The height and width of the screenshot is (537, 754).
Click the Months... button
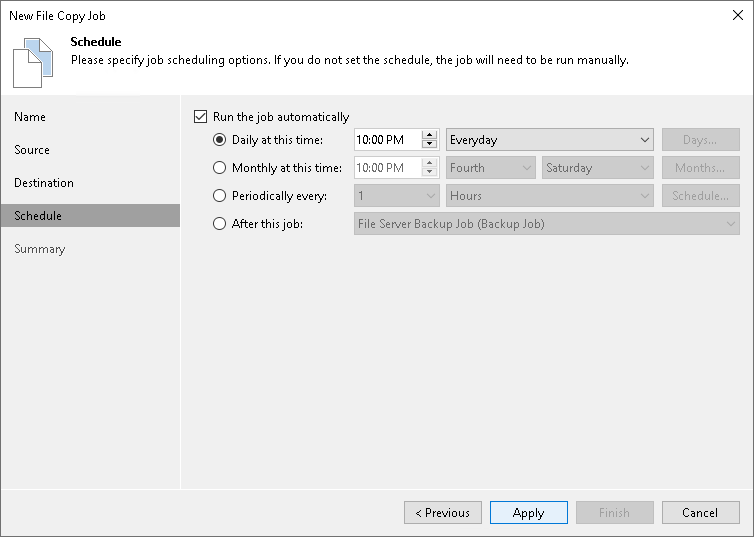[701, 168]
